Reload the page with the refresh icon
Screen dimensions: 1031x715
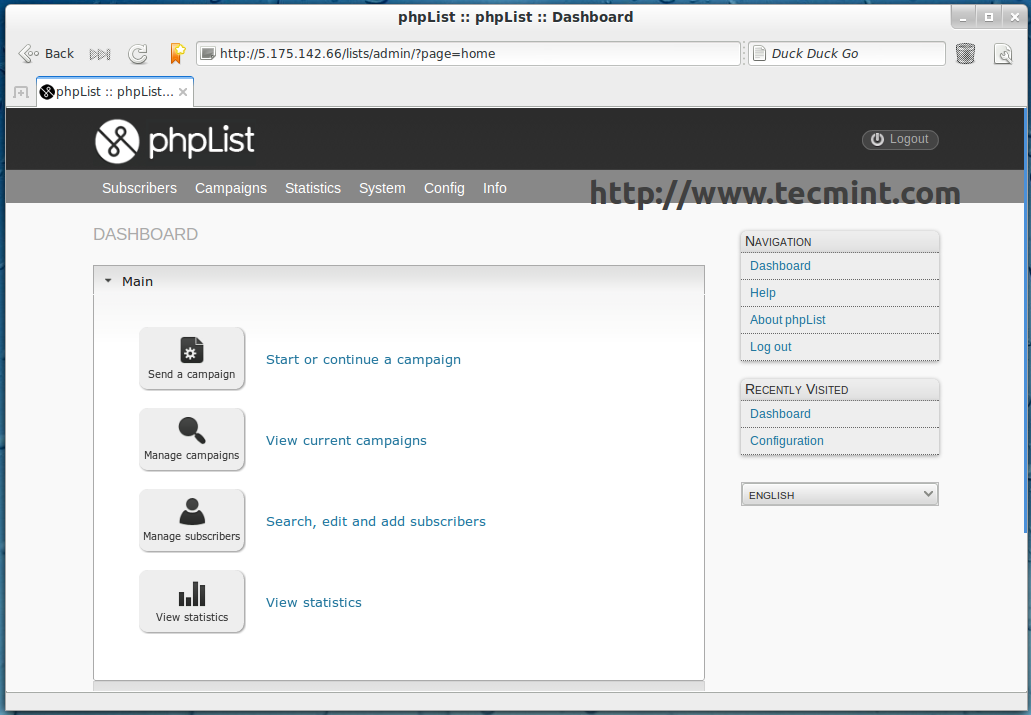pos(137,54)
